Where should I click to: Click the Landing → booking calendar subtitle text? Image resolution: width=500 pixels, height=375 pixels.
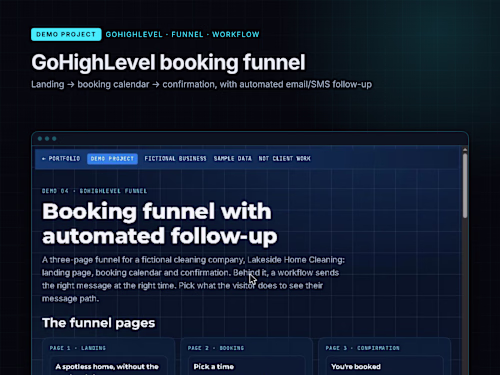tap(201, 84)
